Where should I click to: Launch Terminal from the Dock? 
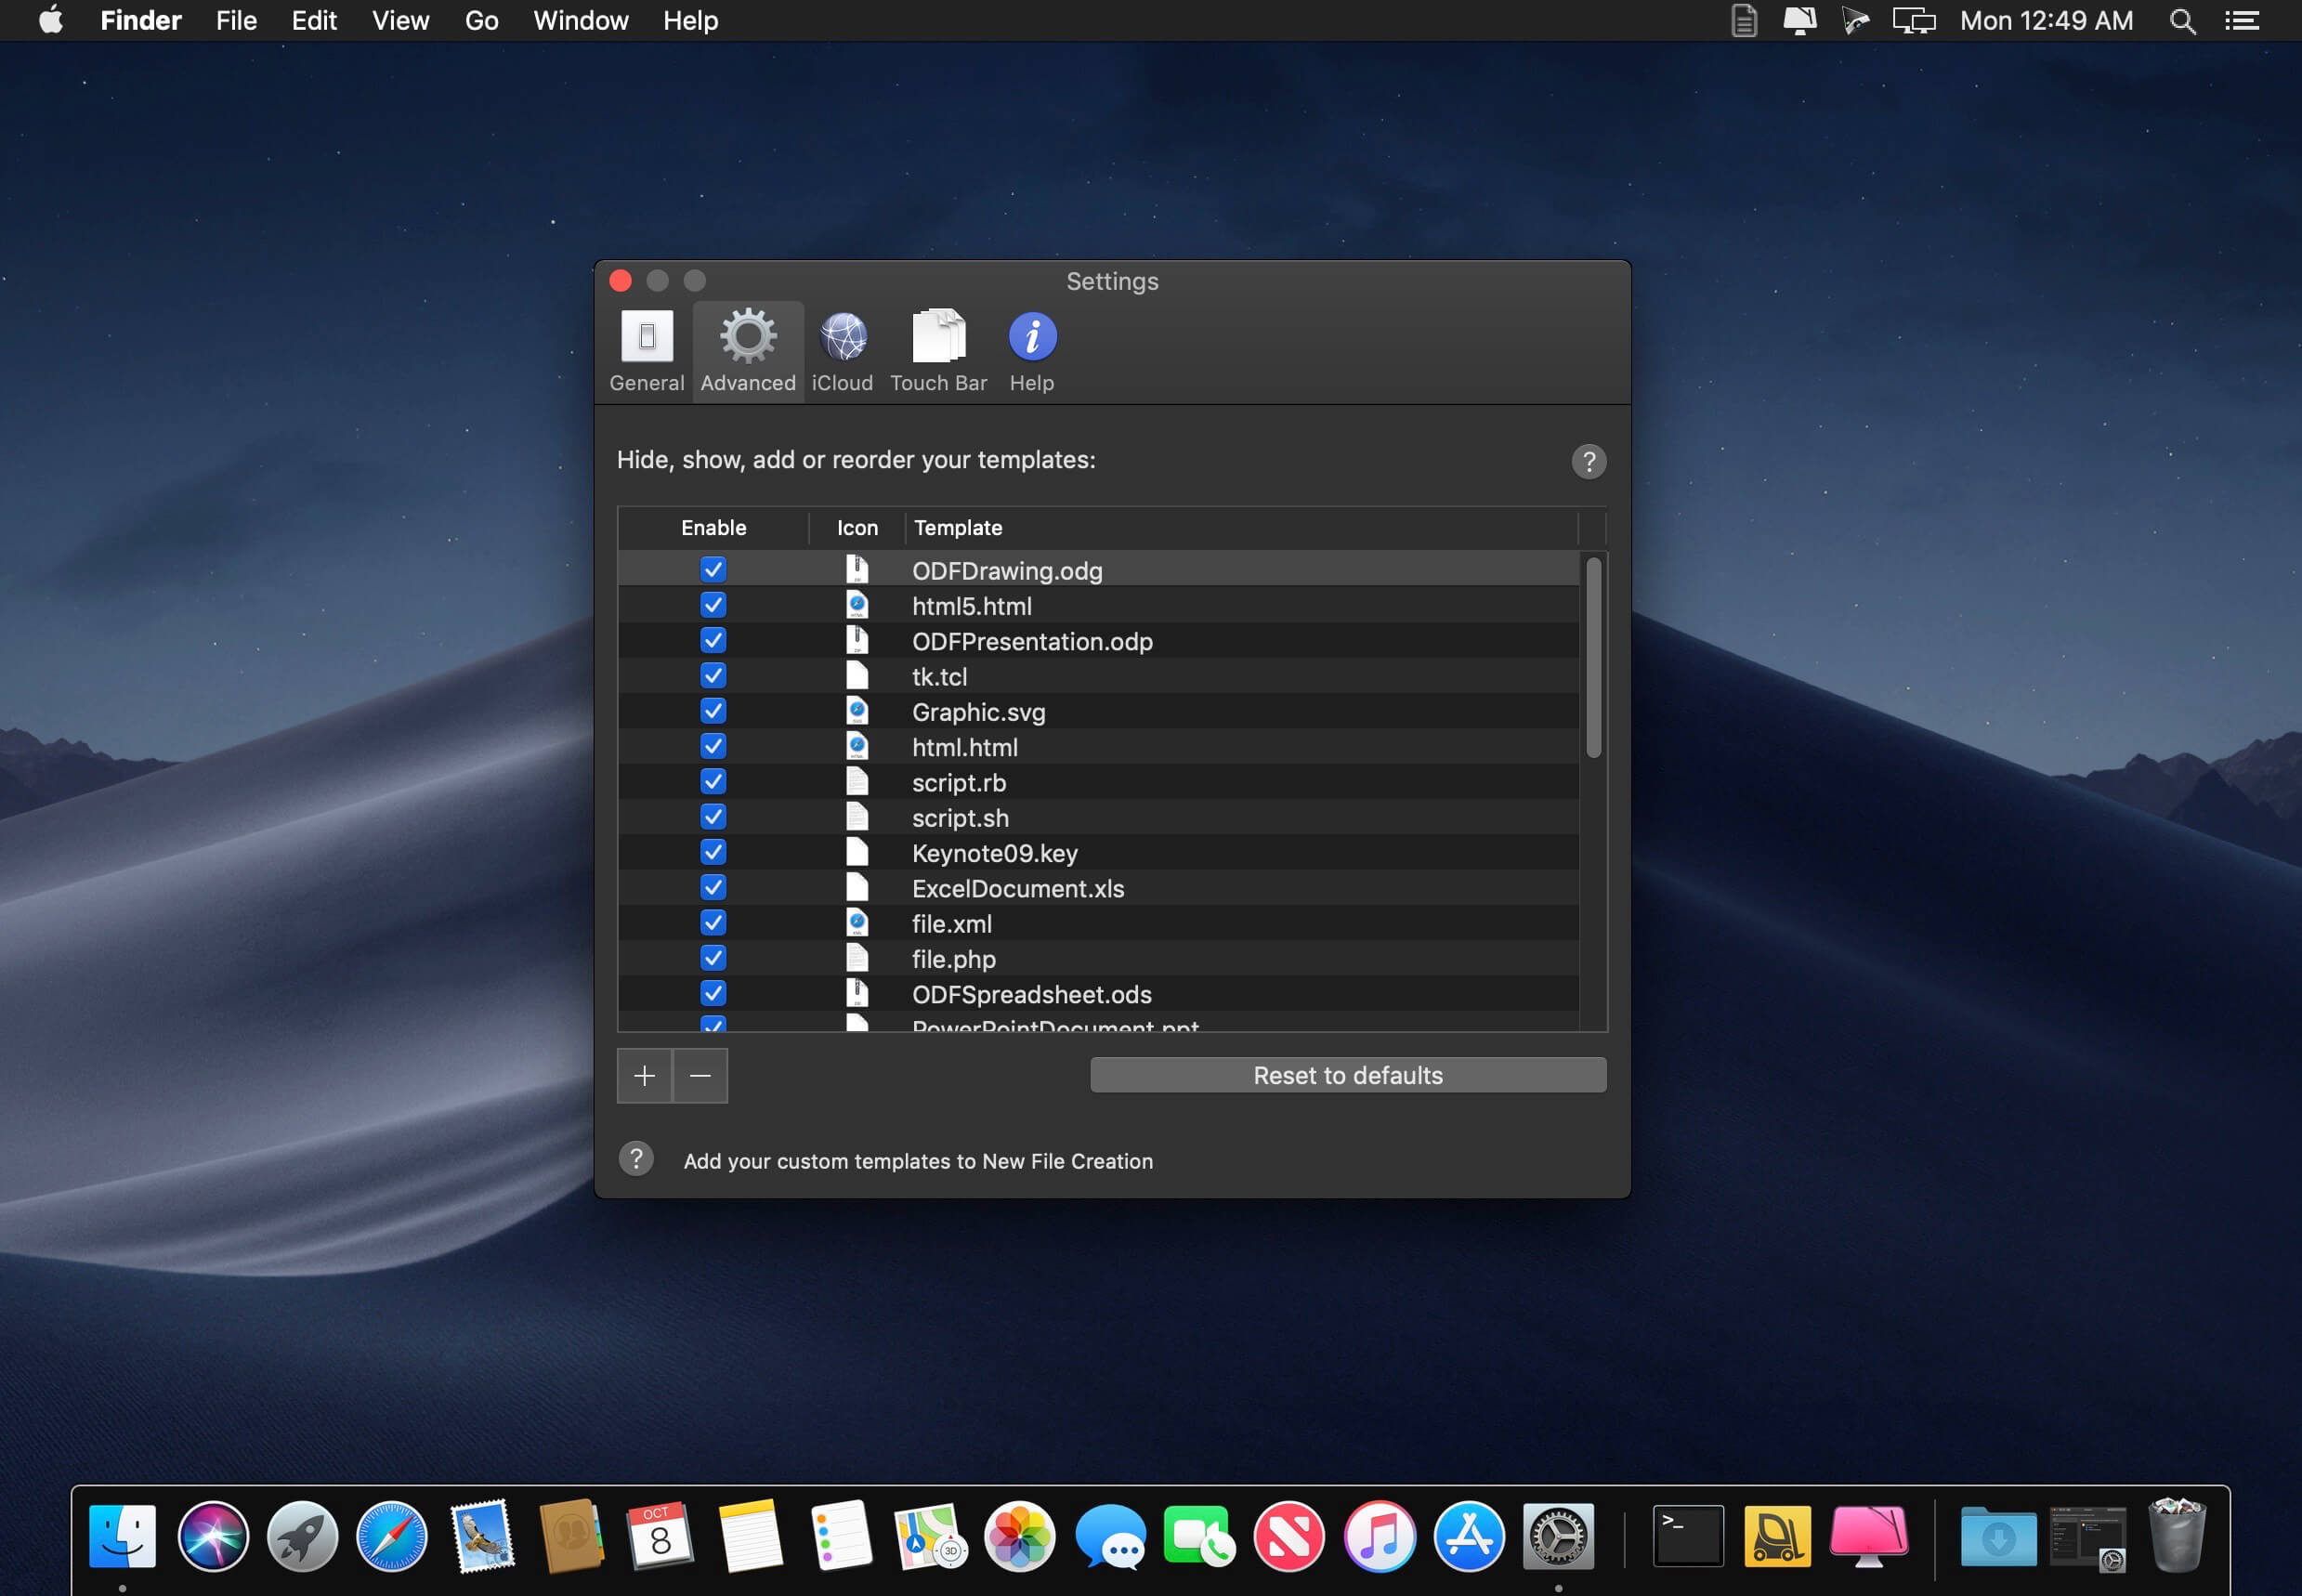[x=1687, y=1536]
